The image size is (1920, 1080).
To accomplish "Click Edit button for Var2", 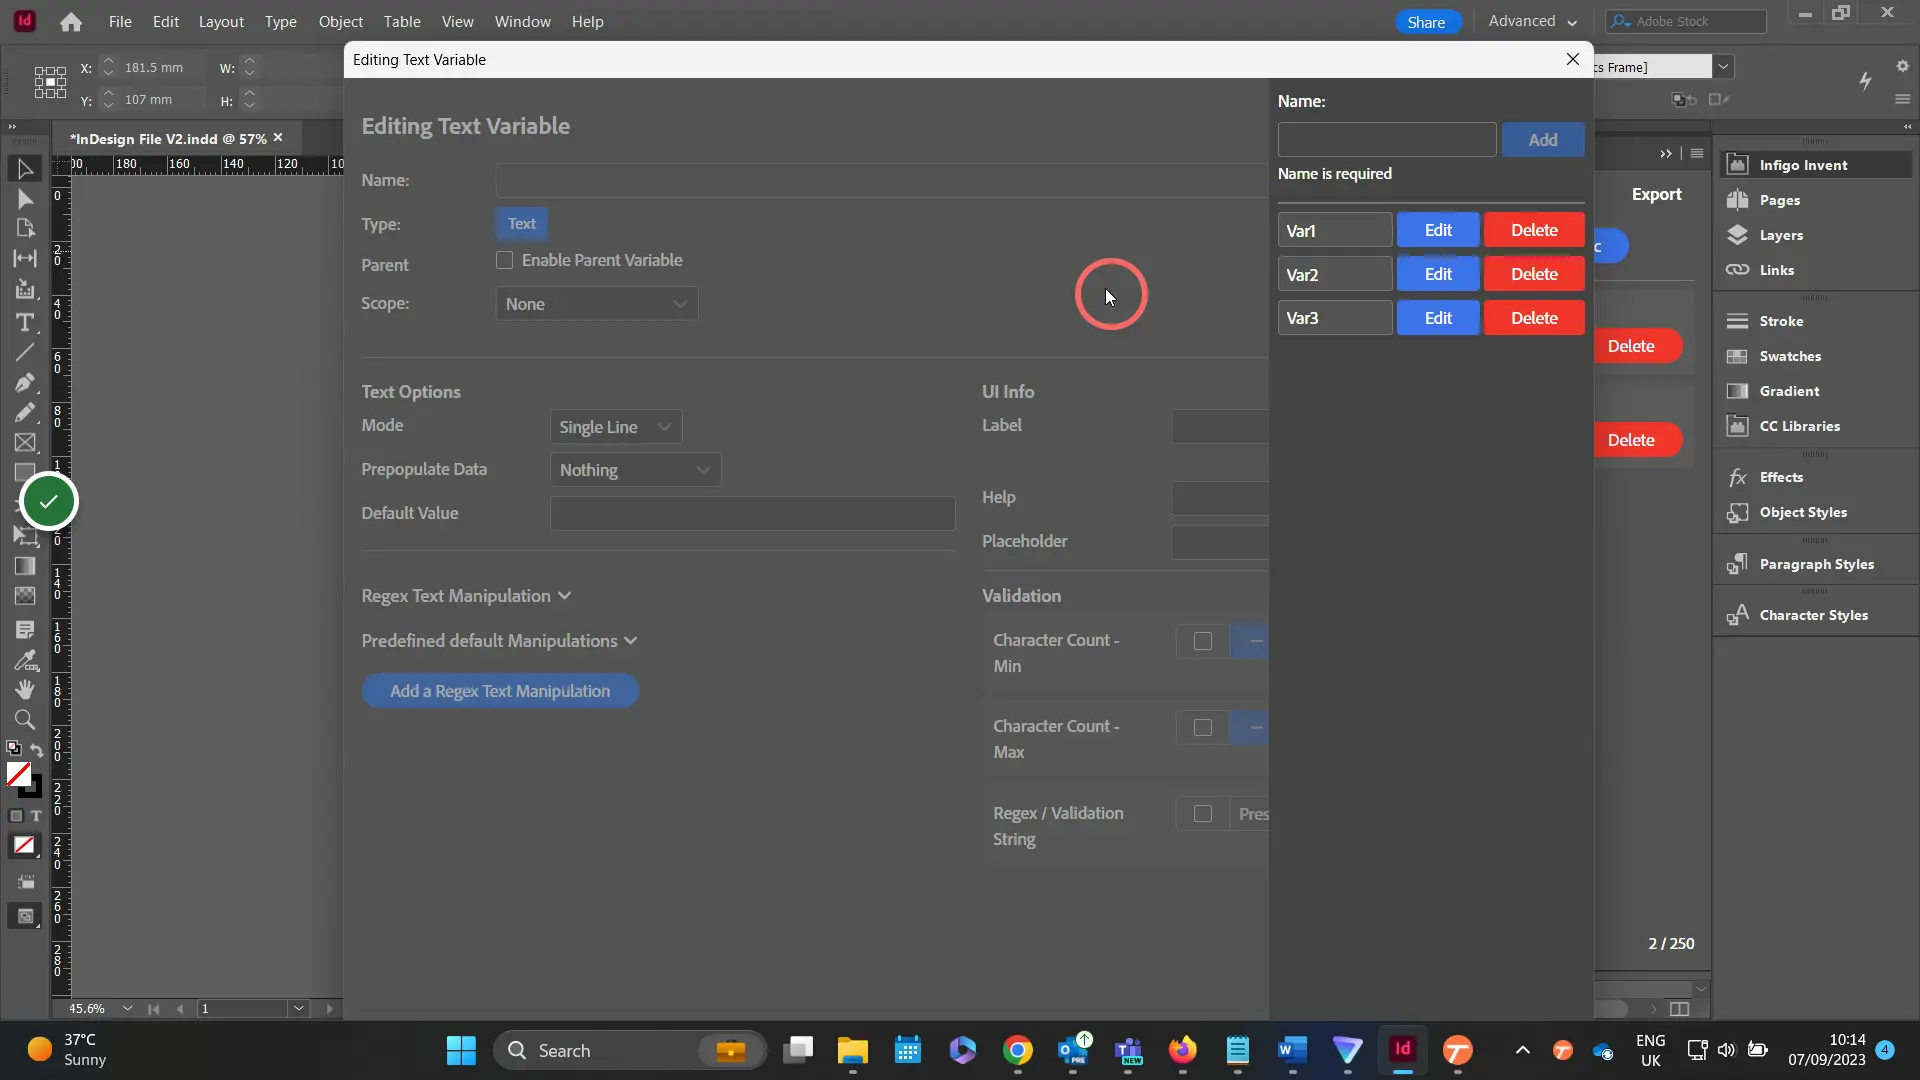I will (x=1438, y=274).
